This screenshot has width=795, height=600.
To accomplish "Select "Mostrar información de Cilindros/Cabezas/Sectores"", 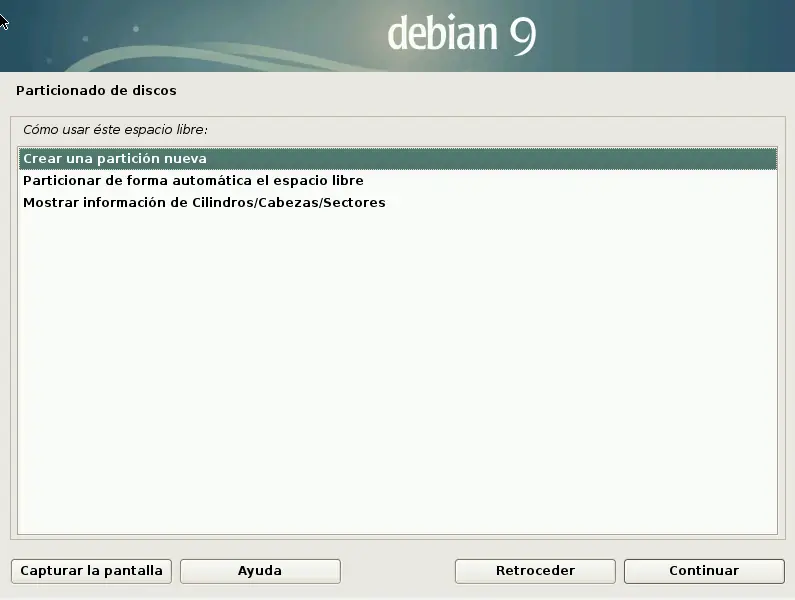I will point(398,202).
